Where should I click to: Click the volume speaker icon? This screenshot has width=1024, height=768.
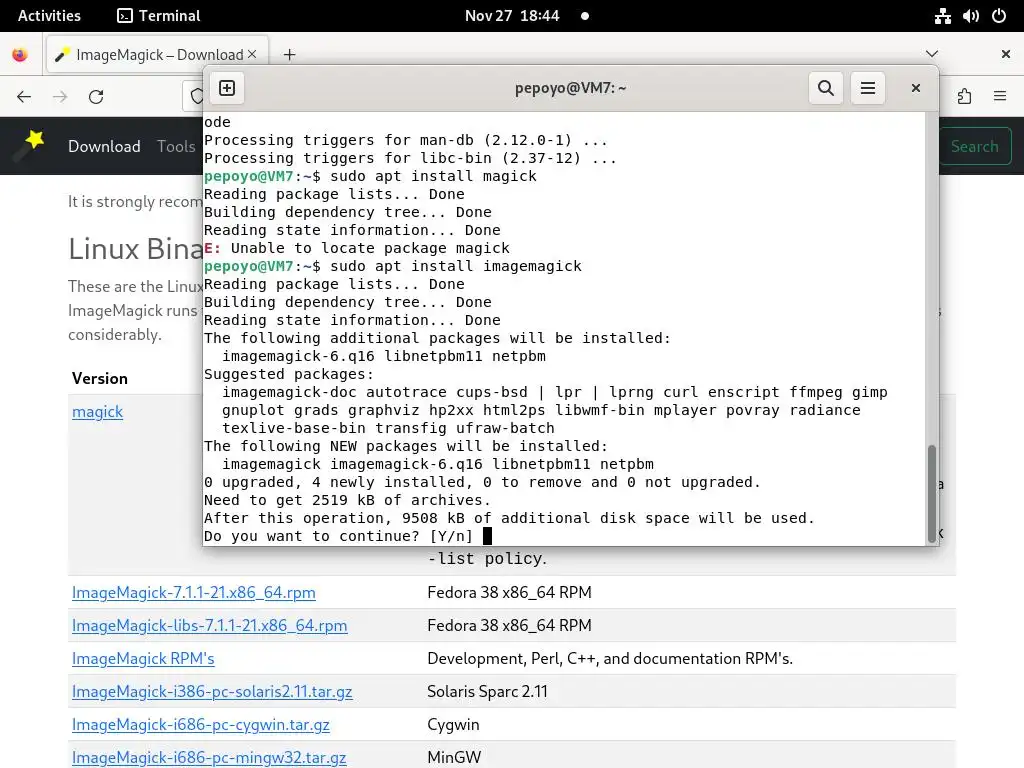[x=970, y=16]
